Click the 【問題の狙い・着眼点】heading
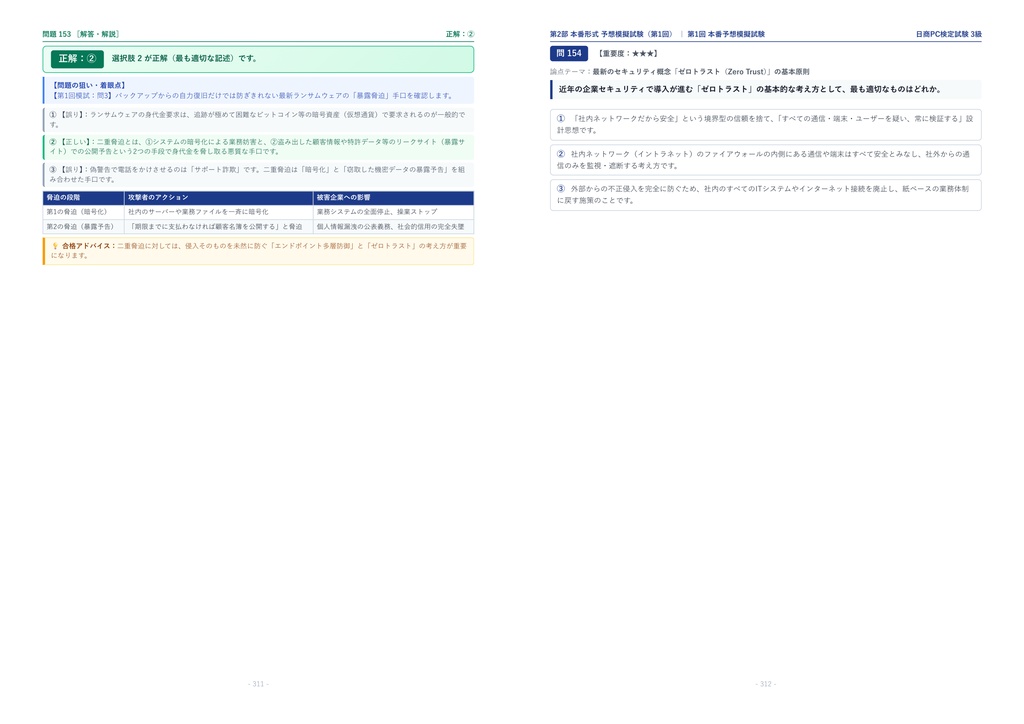The image size is (1024, 724). (89, 86)
